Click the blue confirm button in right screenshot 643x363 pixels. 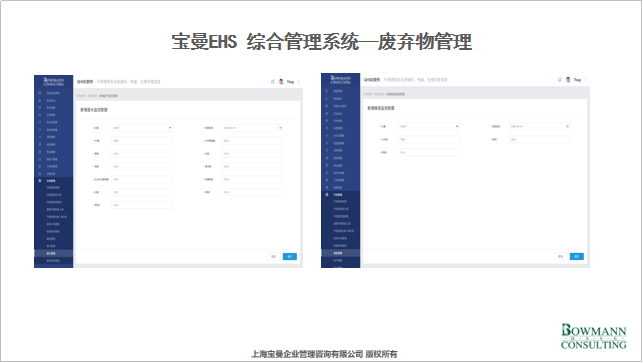point(577,256)
